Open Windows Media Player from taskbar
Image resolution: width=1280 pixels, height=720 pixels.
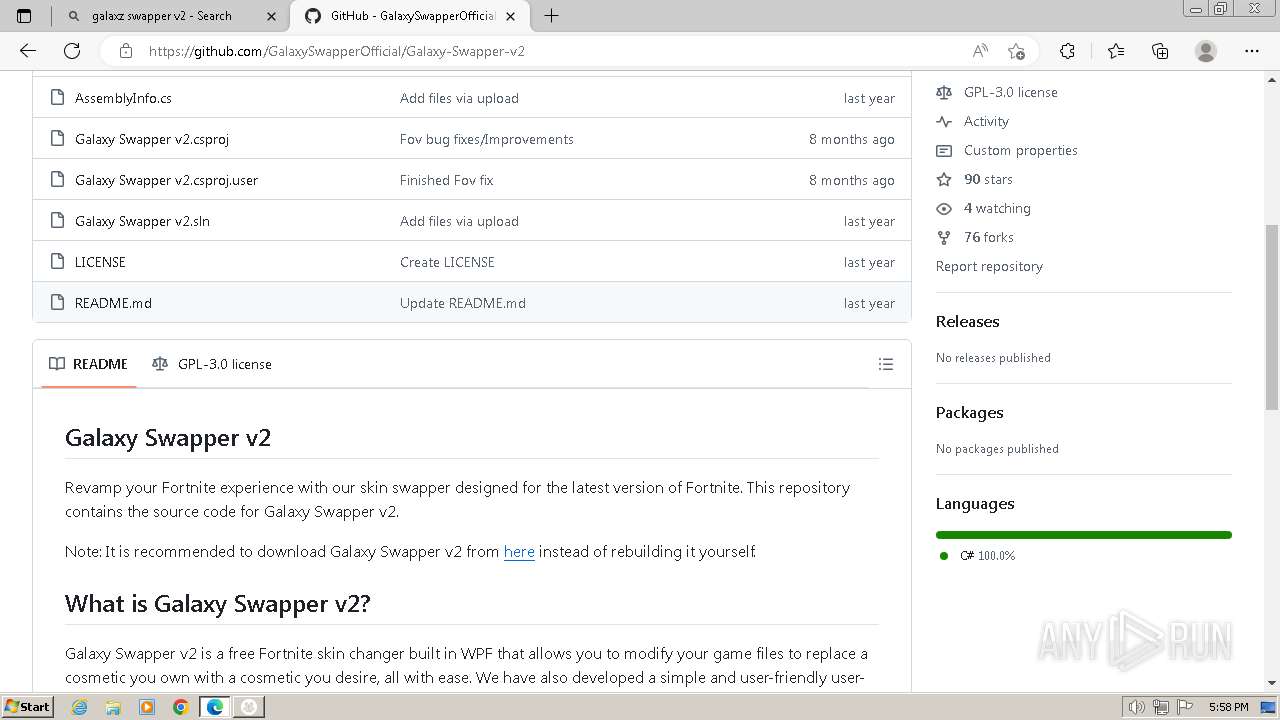[147, 707]
